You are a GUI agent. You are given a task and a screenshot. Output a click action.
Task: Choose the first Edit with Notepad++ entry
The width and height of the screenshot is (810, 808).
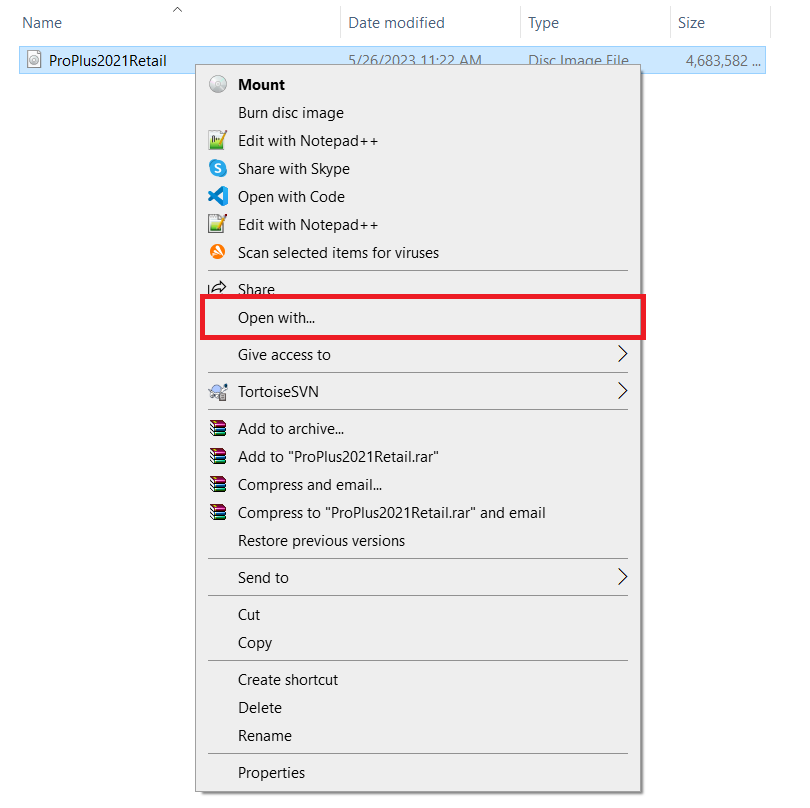point(418,141)
